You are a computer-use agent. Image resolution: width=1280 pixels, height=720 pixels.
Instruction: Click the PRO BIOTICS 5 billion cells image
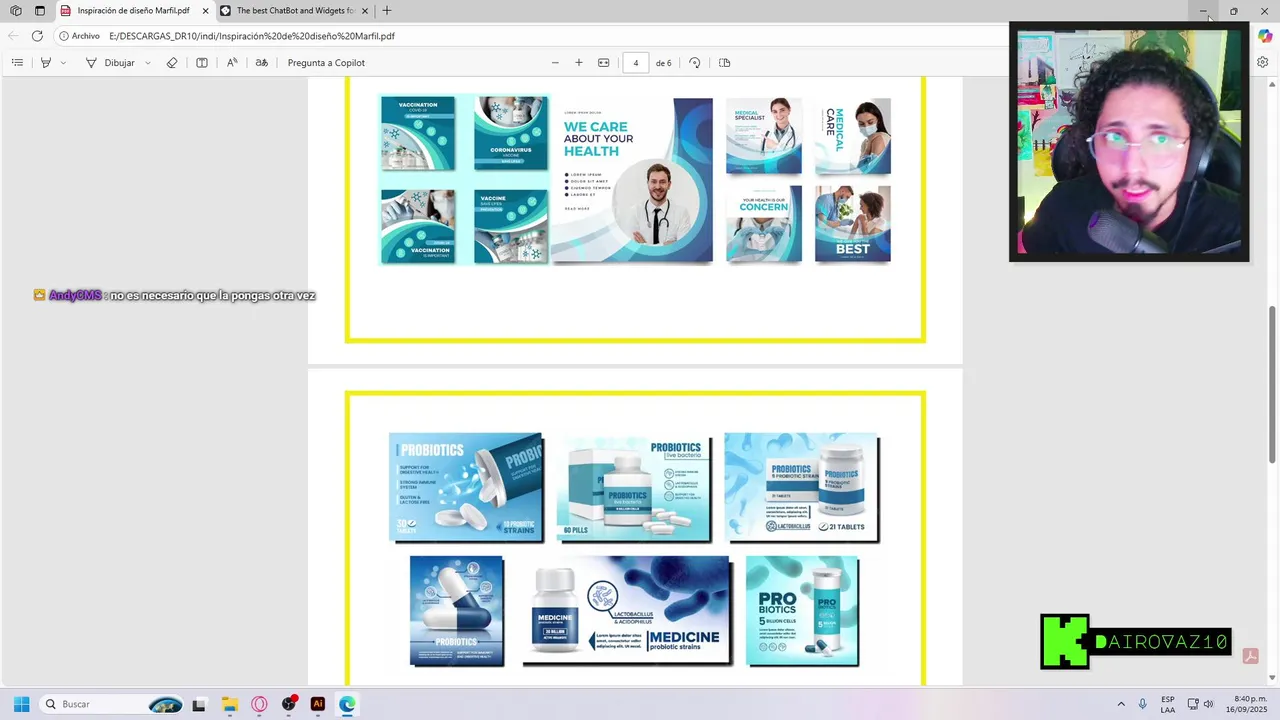802,610
